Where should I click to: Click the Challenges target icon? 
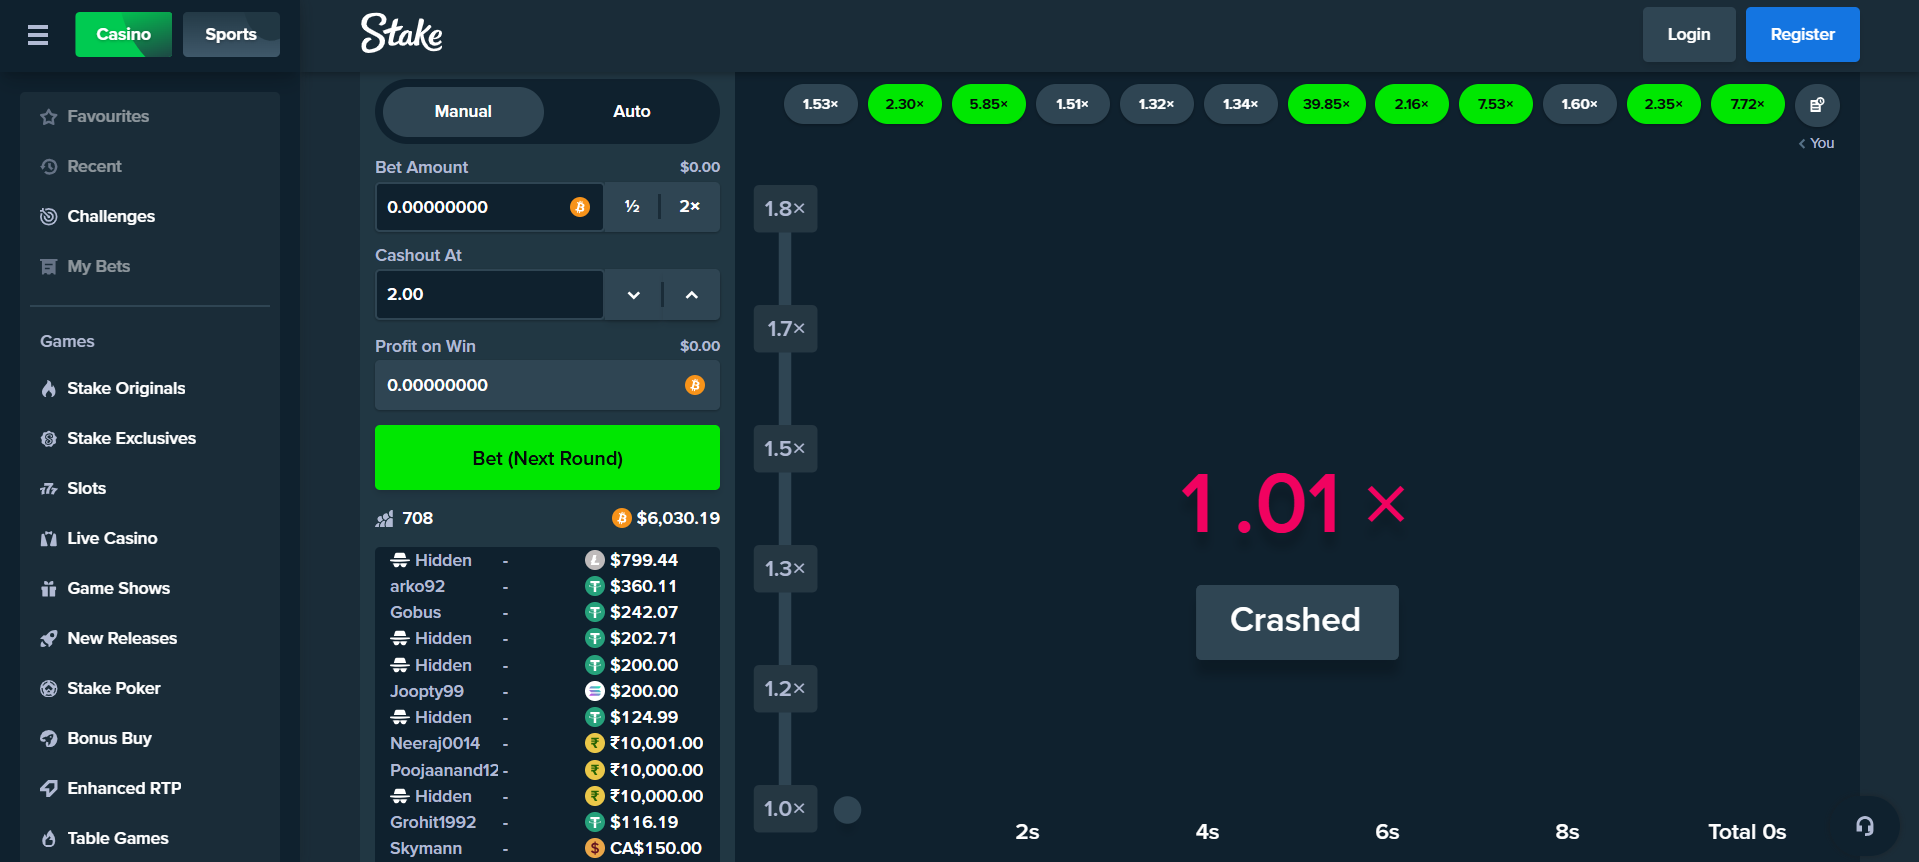coord(48,217)
